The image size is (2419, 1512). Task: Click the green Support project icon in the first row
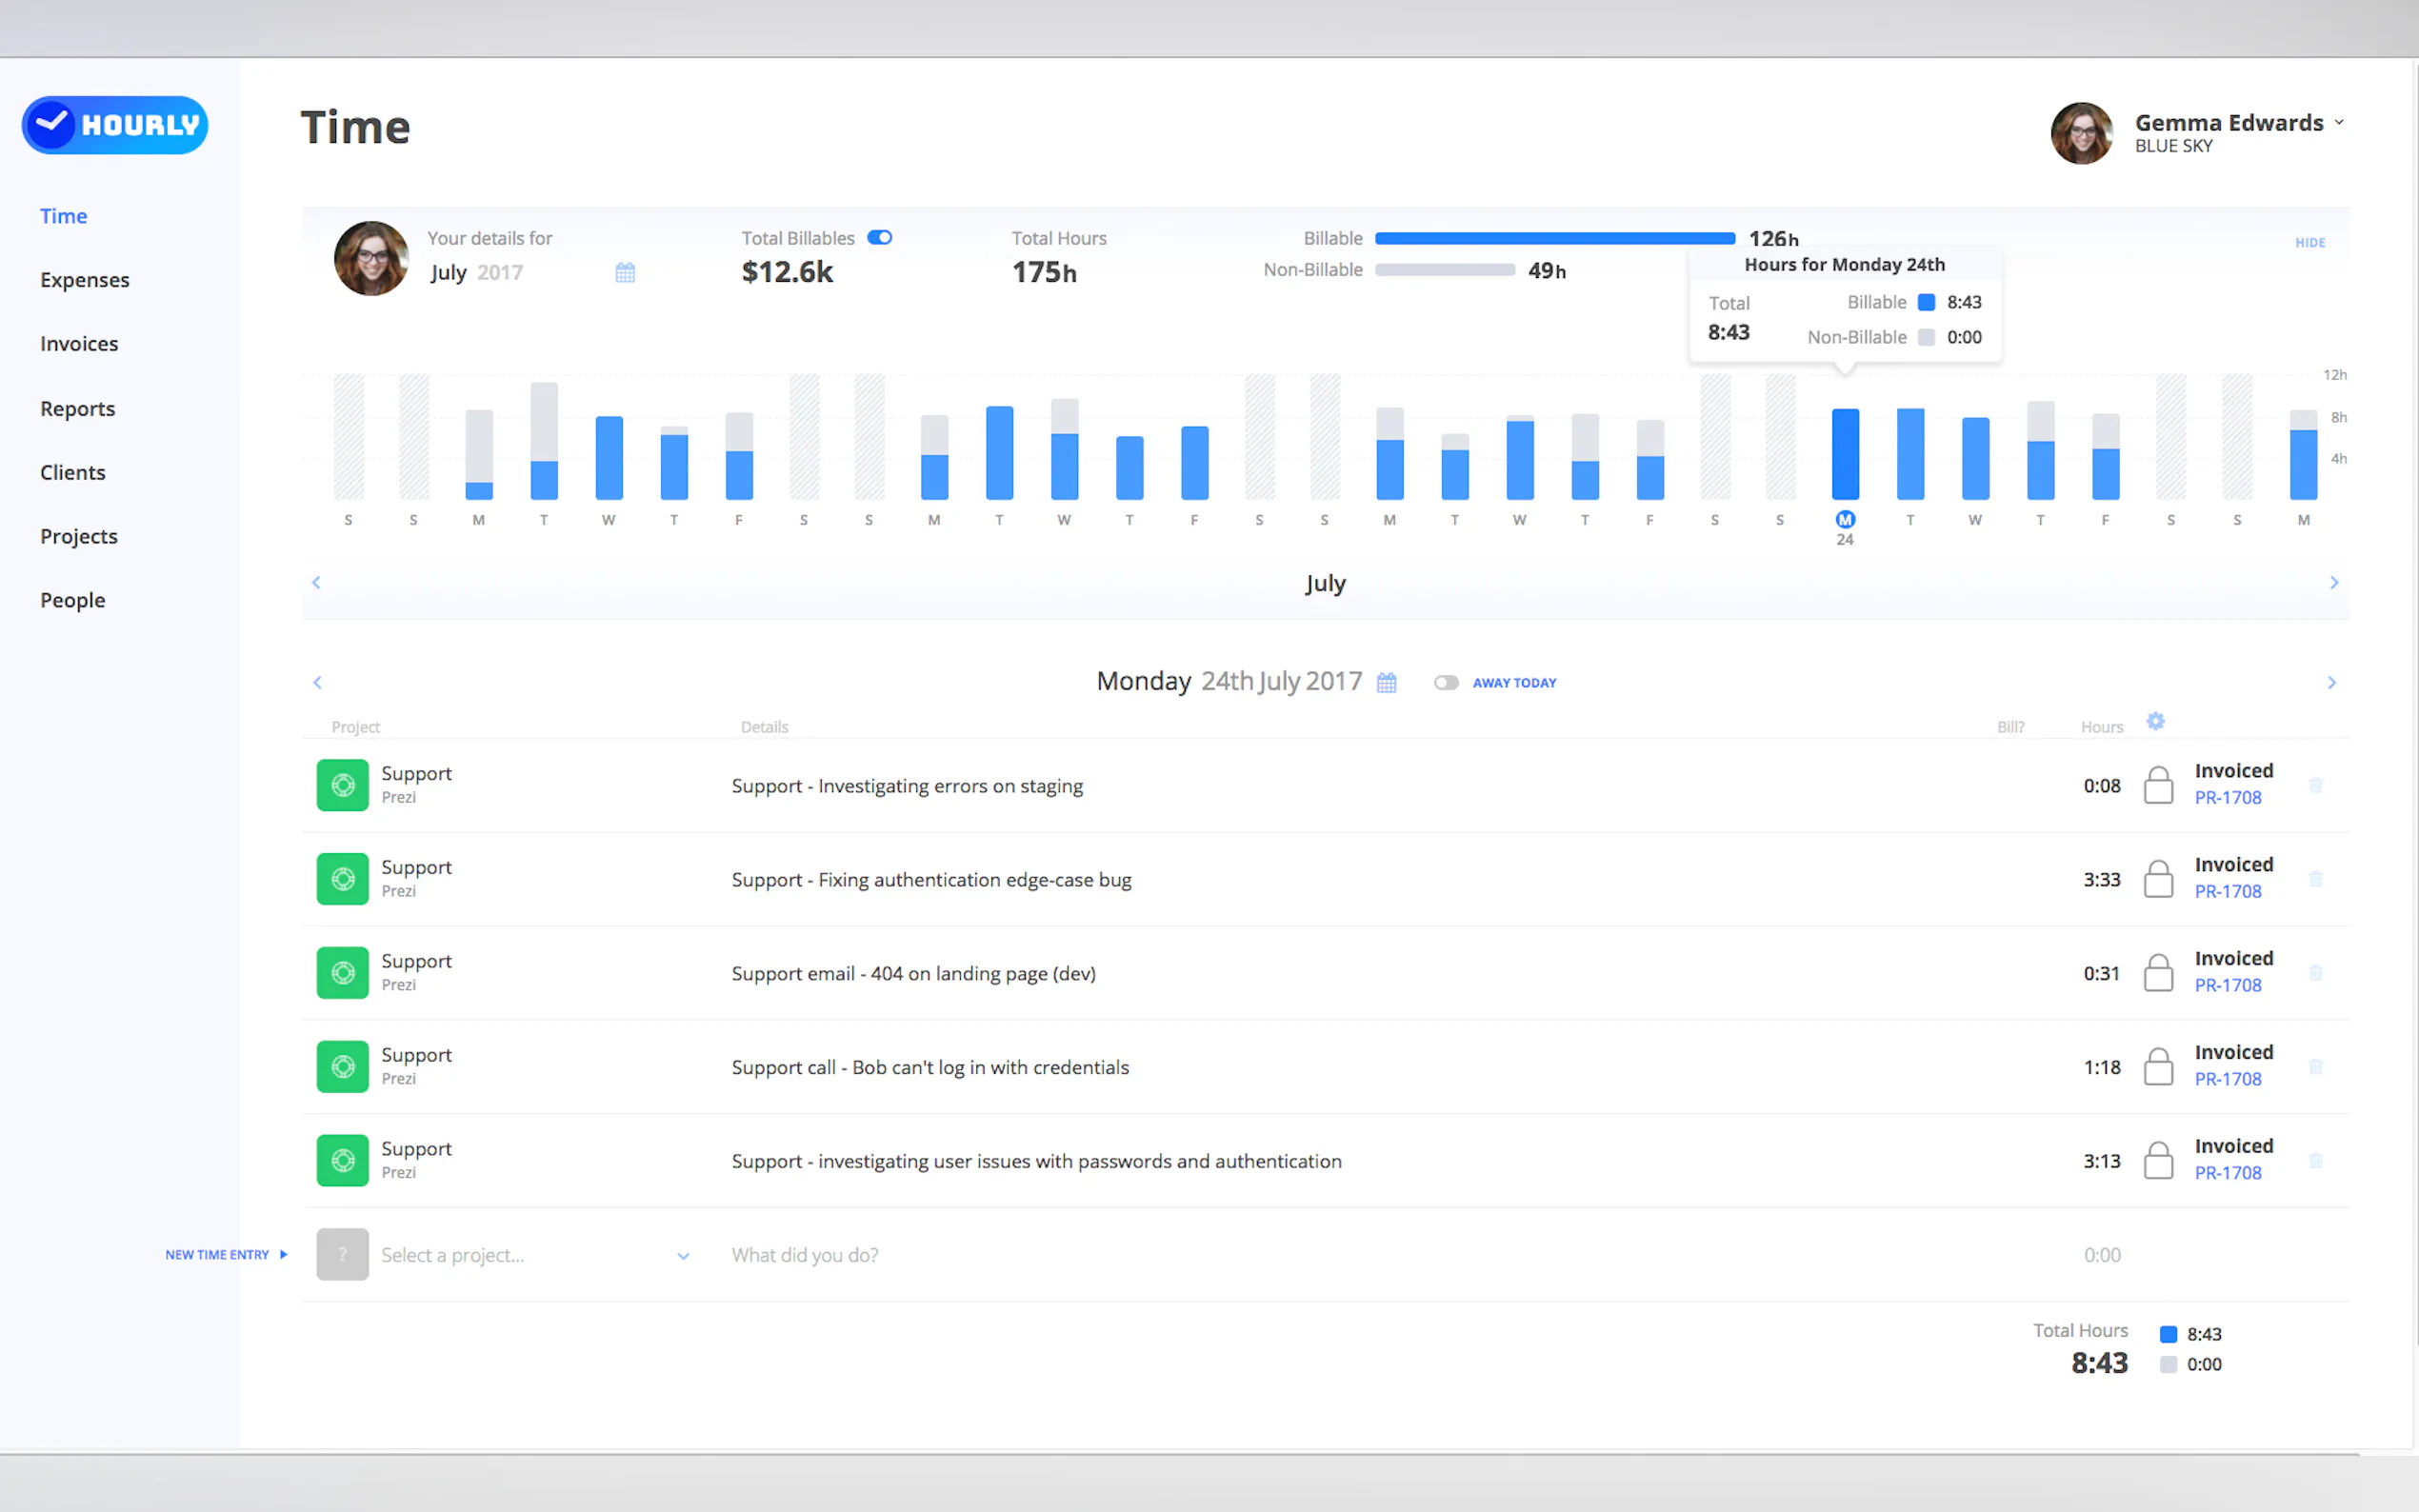342,785
